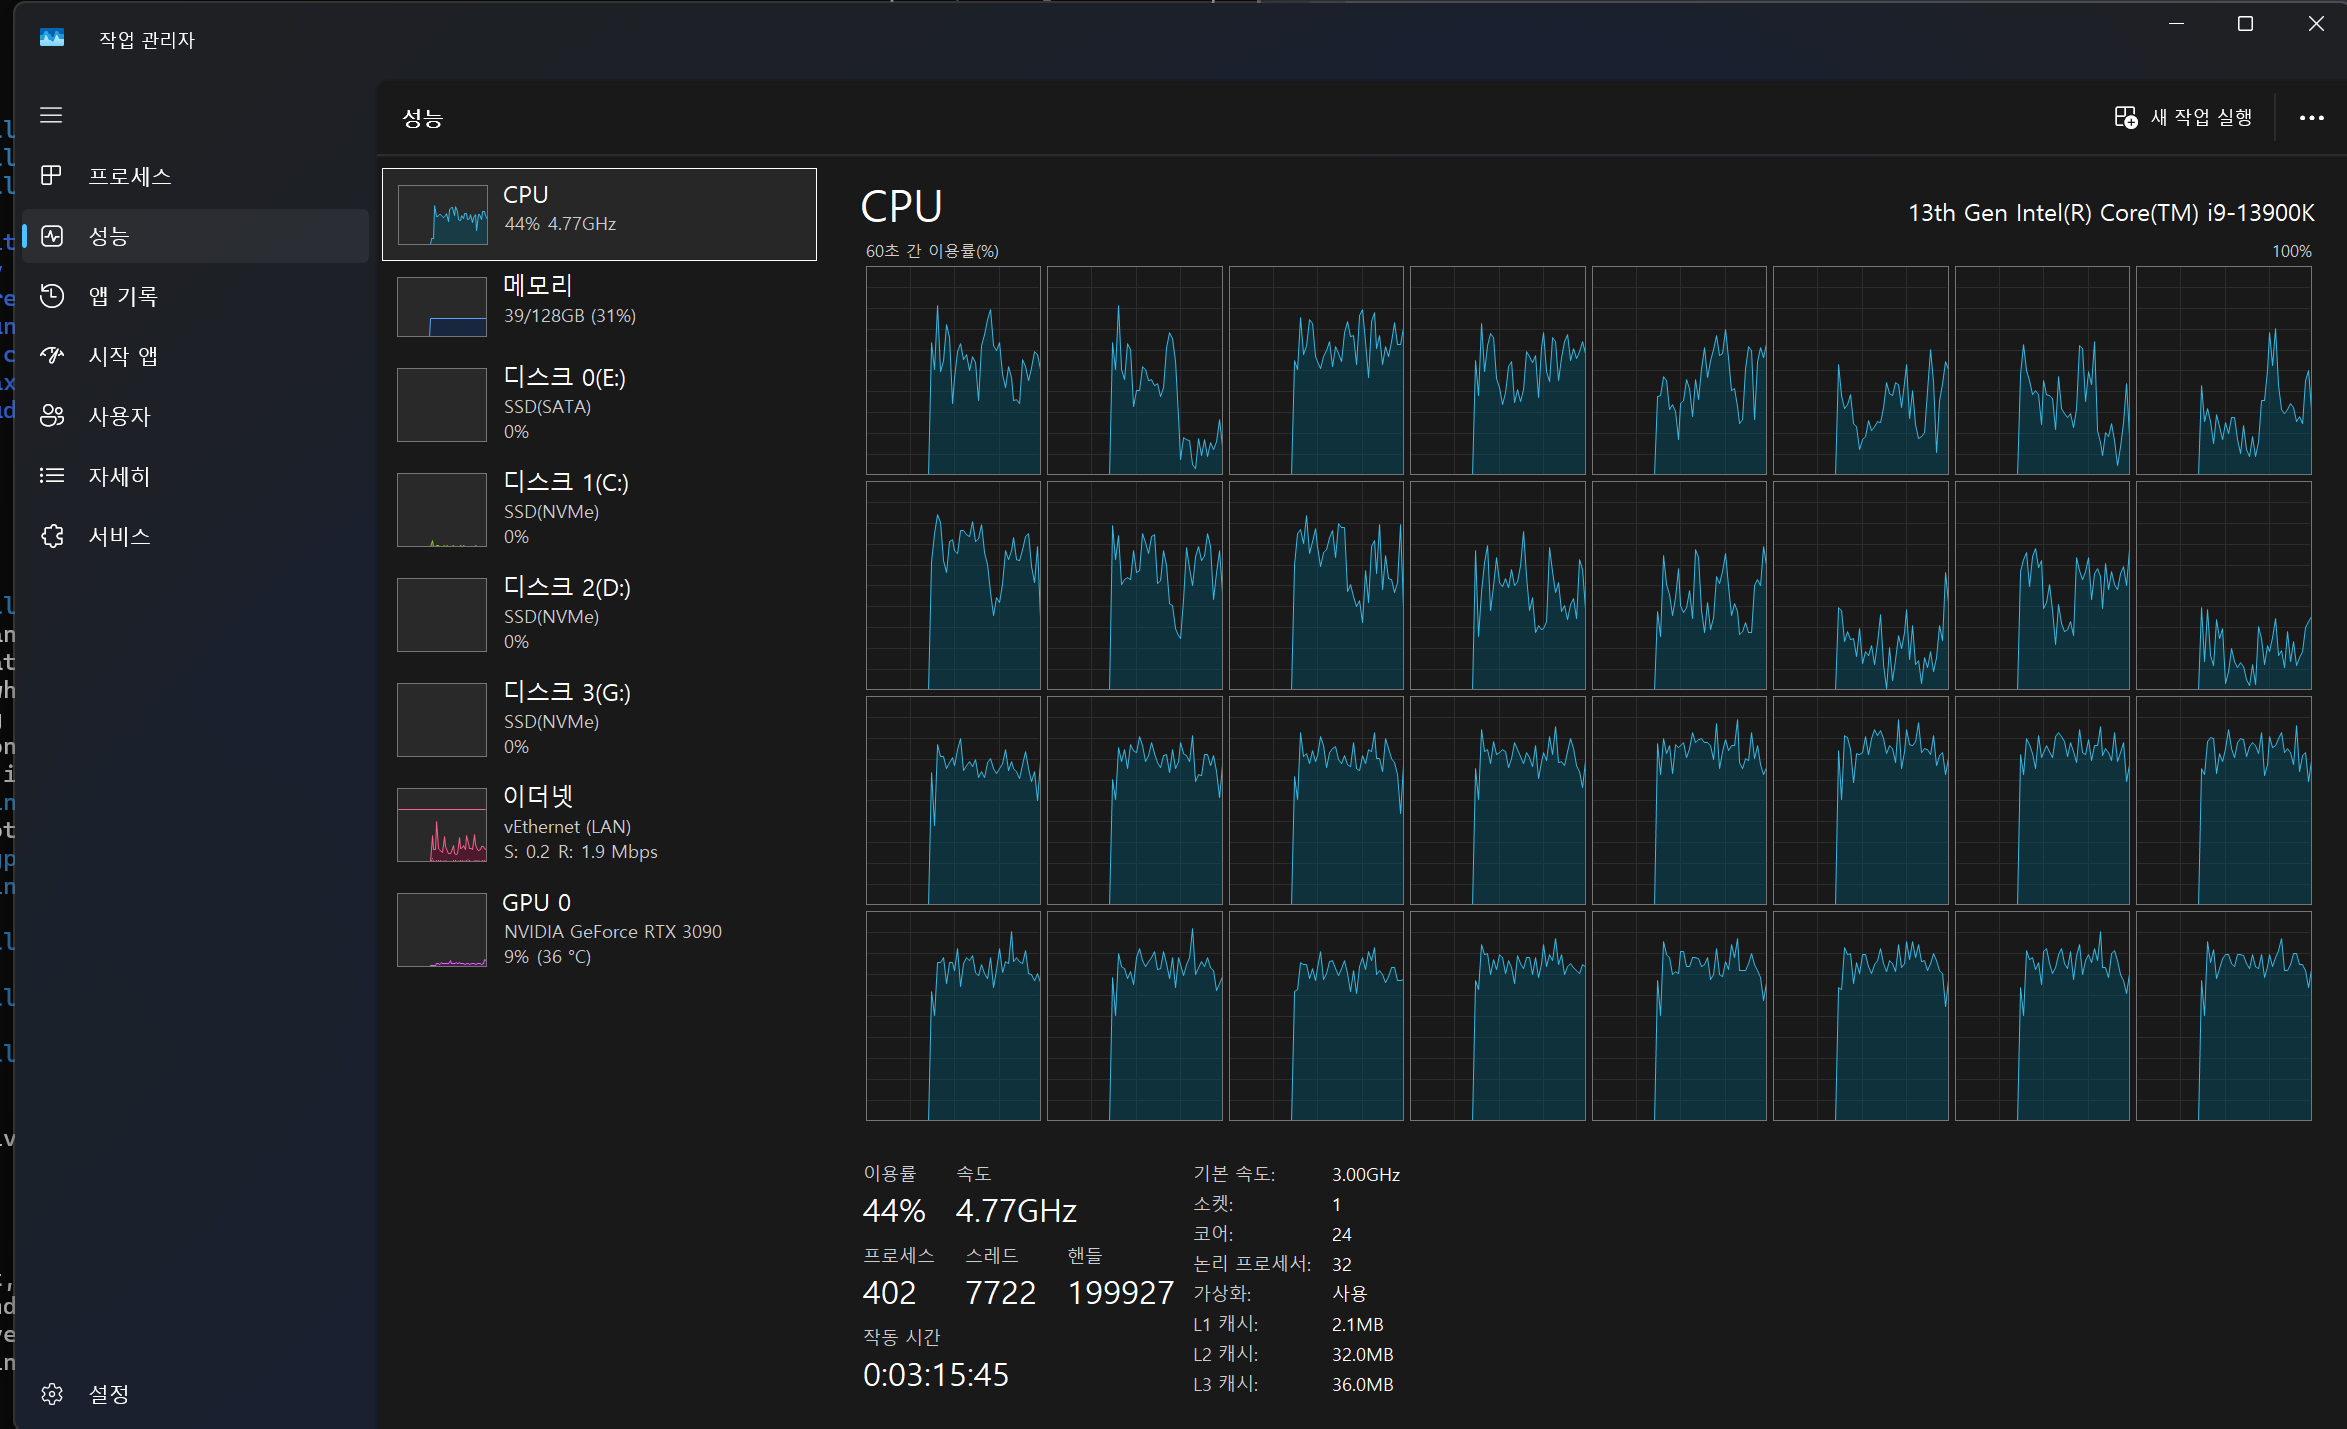This screenshot has height=1429, width=2347.
Task: Click the Task Manager app icon in title bar
Action: [51, 38]
